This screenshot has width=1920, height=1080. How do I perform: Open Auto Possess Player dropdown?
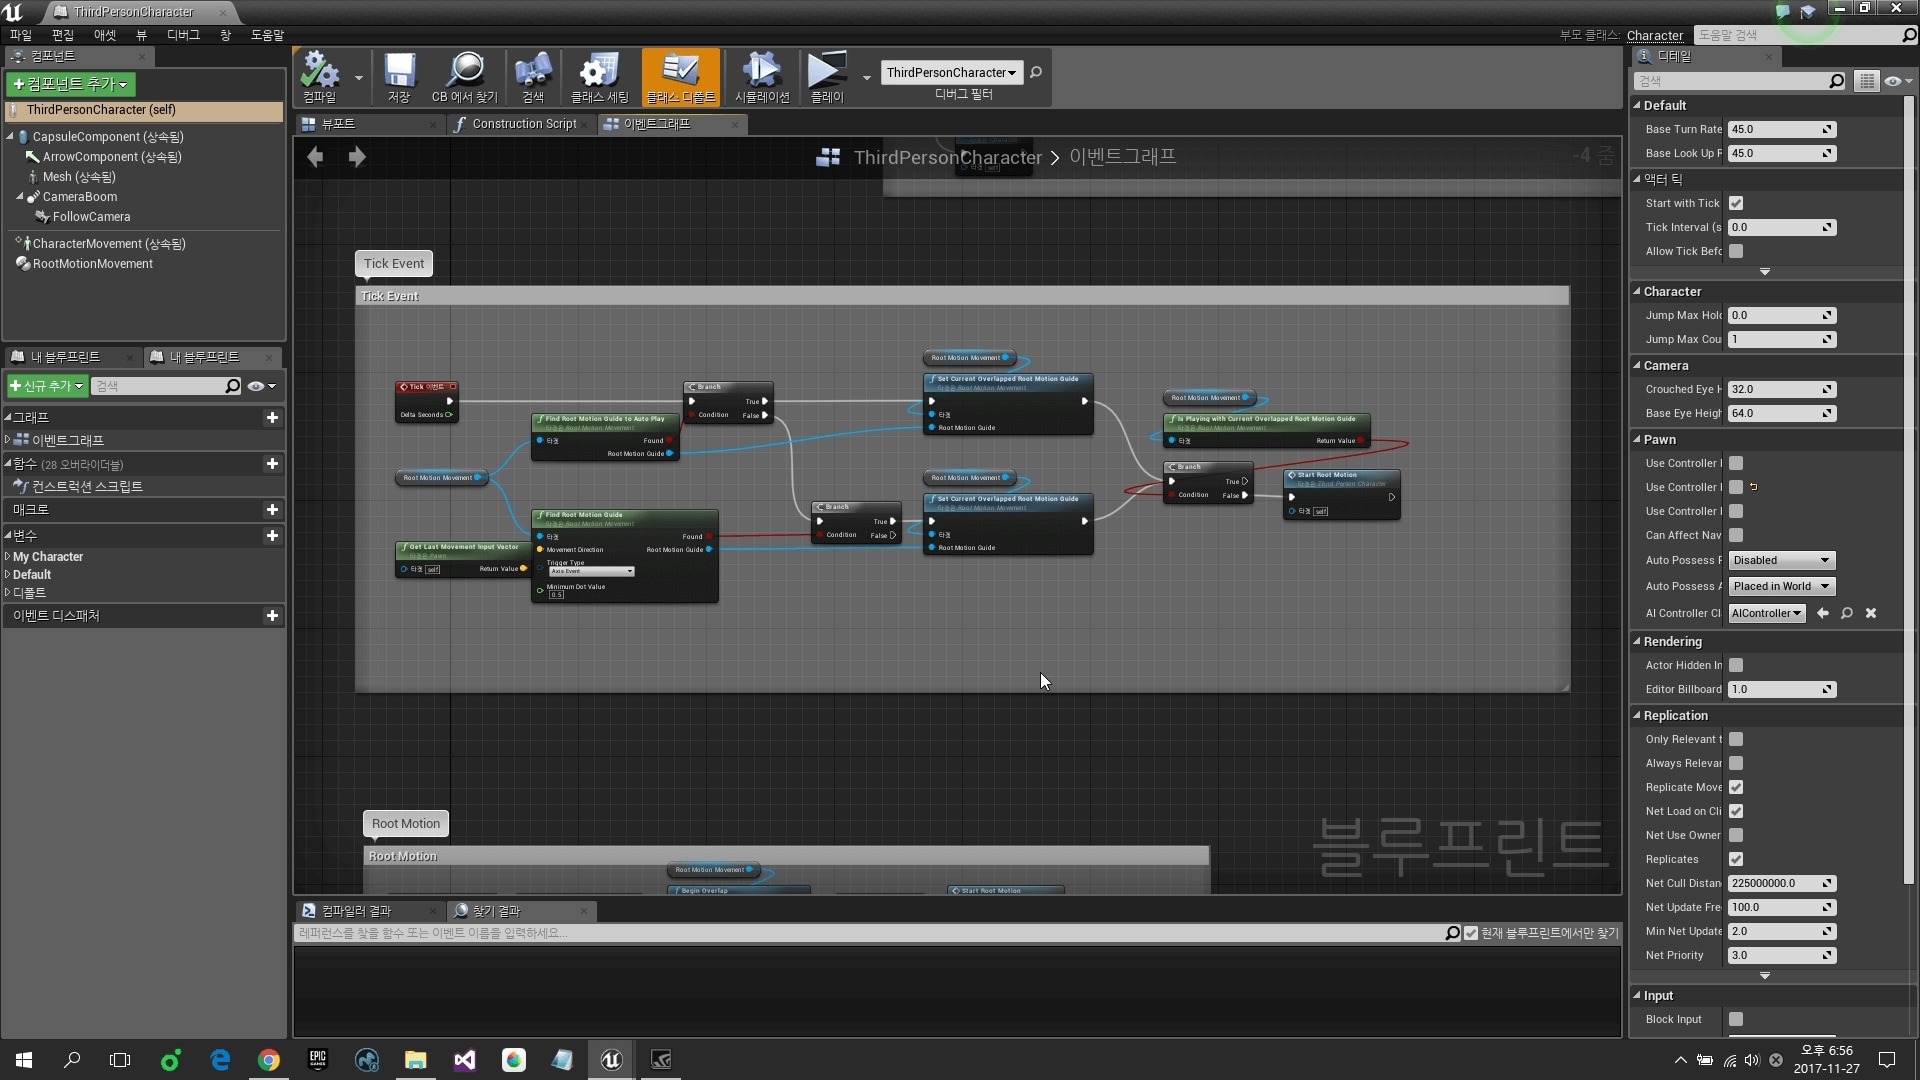(x=1781, y=560)
